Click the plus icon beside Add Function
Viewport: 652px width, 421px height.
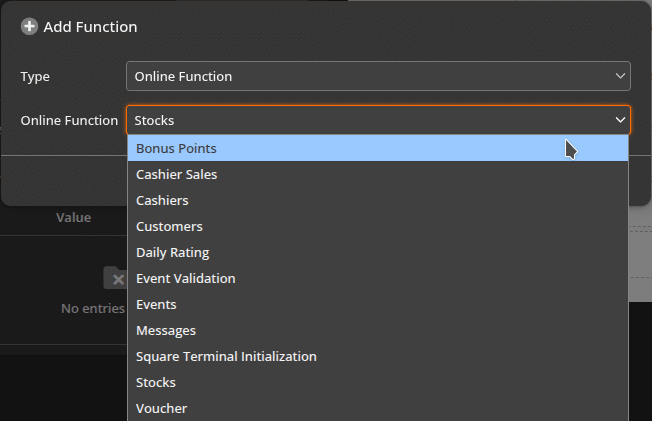pos(29,27)
